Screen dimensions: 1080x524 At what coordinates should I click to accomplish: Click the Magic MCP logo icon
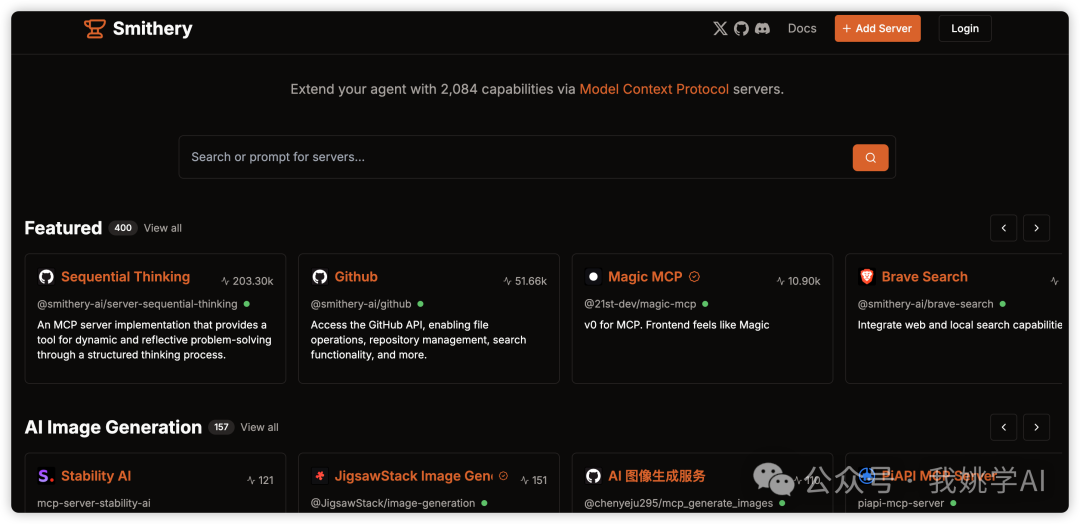point(593,277)
